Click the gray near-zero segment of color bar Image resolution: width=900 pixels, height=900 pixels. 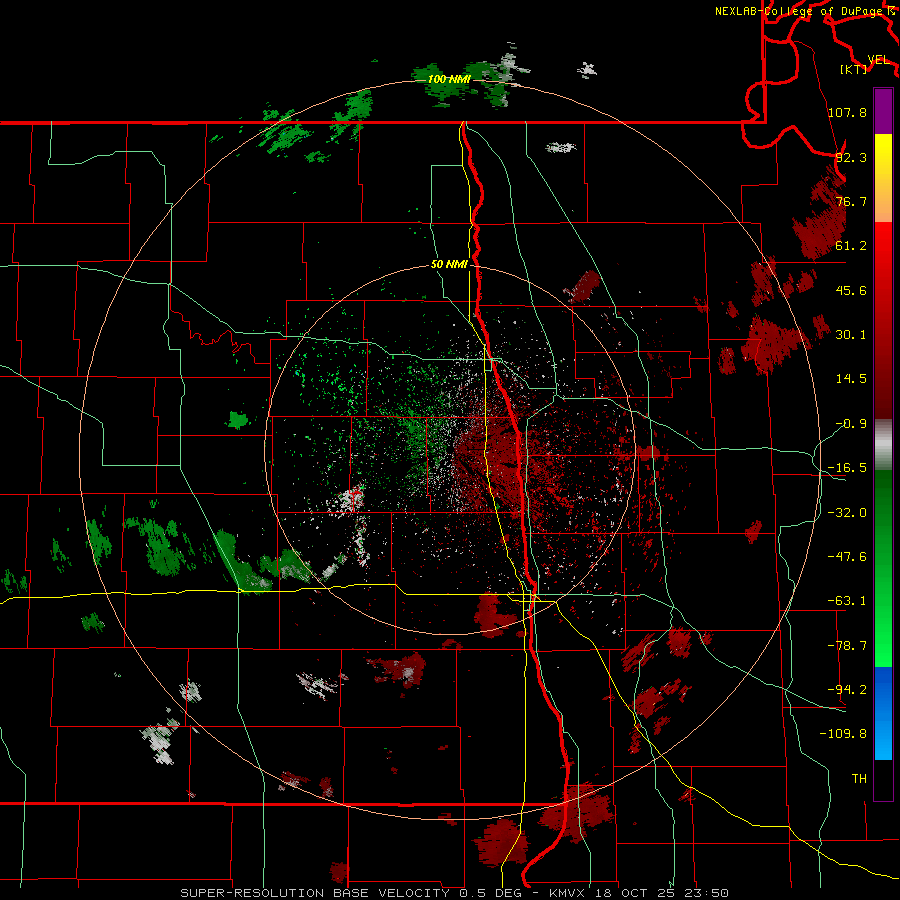click(x=883, y=445)
